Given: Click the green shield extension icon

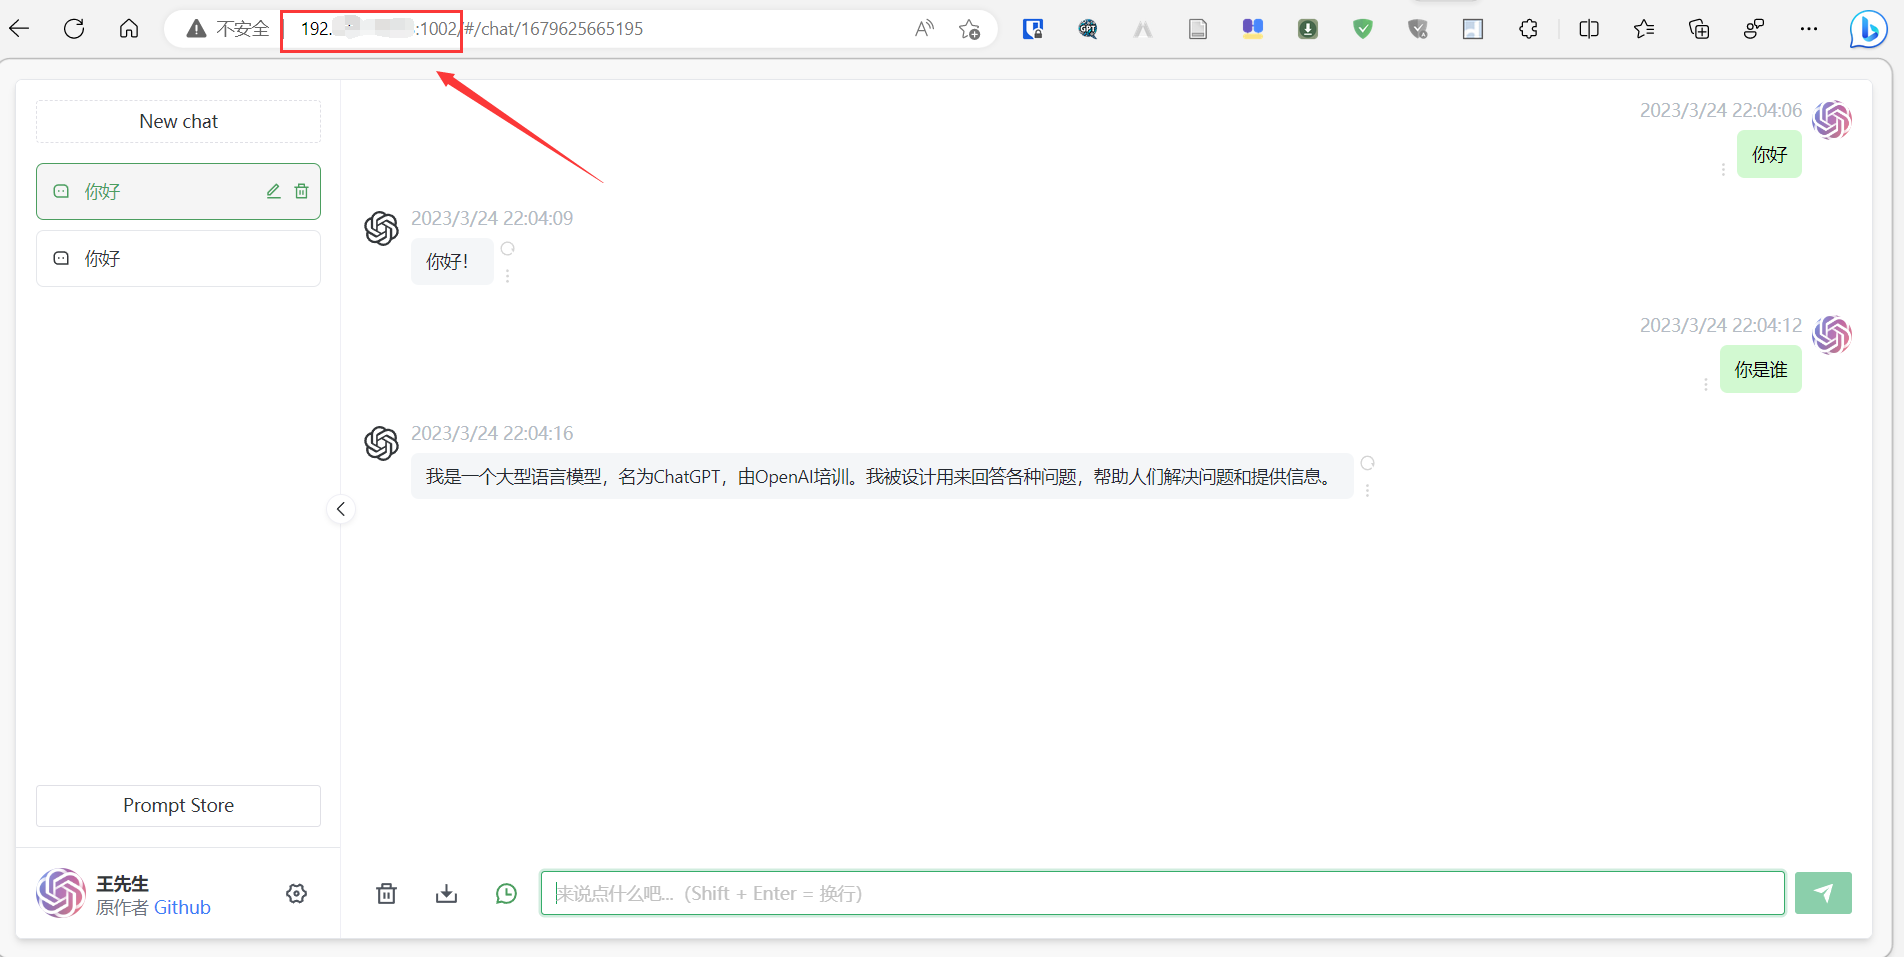Looking at the screenshot, I should (x=1363, y=29).
